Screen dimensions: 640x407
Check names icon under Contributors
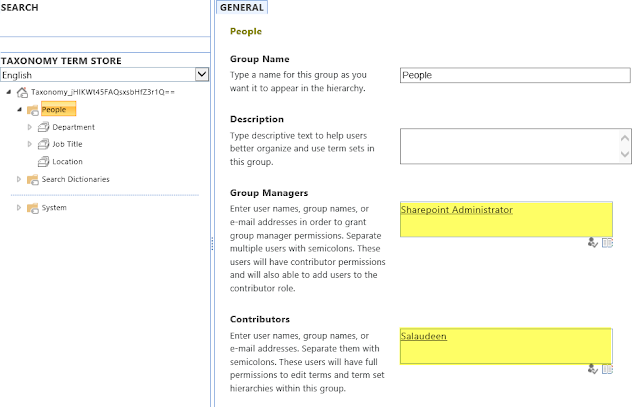point(593,369)
